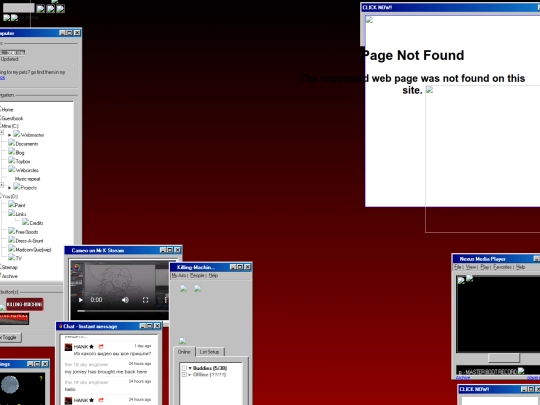Expand the Webmaster disclosure triangle
The width and height of the screenshot is (540, 405).
click(10, 135)
